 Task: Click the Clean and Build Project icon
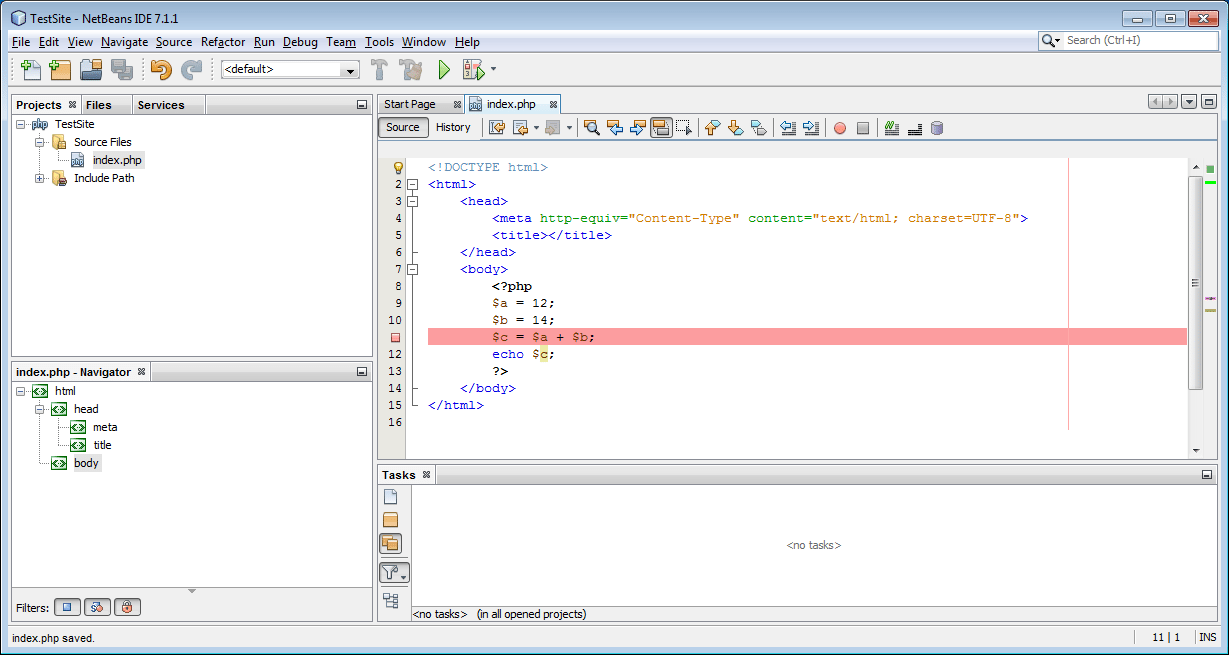pos(411,70)
